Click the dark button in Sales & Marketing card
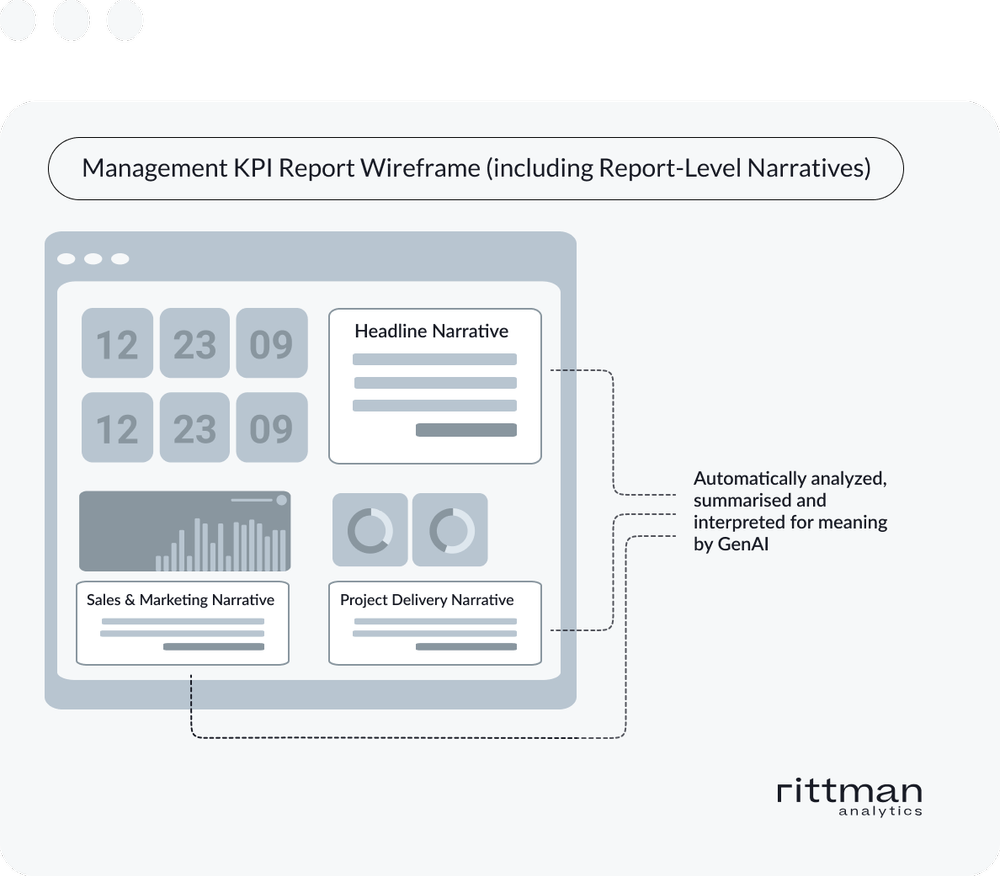This screenshot has height=876, width=1000. point(214,646)
